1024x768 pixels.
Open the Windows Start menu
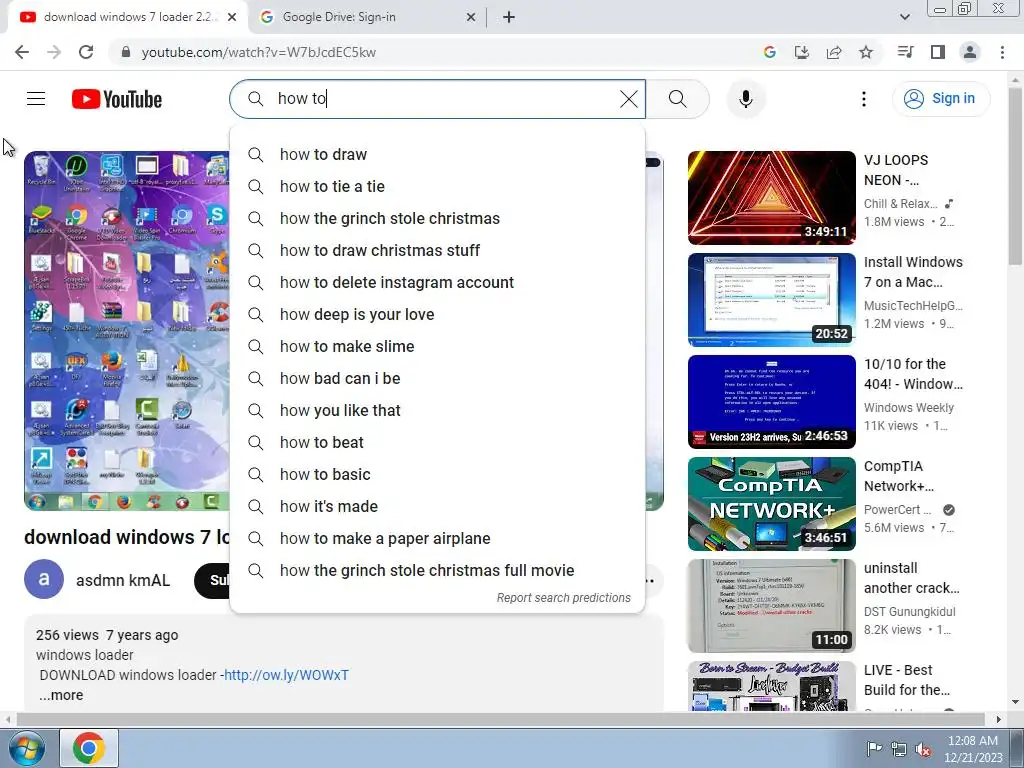[x=25, y=748]
